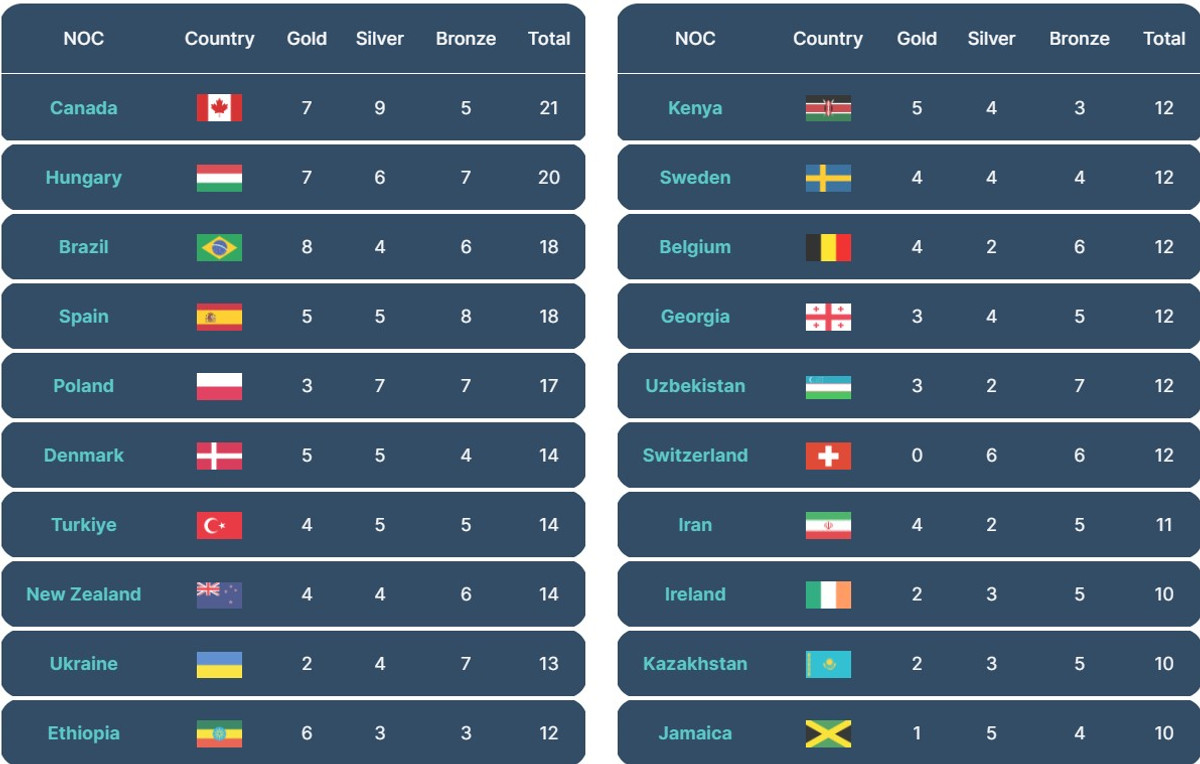Click the Ukraine NOC name
This screenshot has width=1200, height=764.
point(84,664)
